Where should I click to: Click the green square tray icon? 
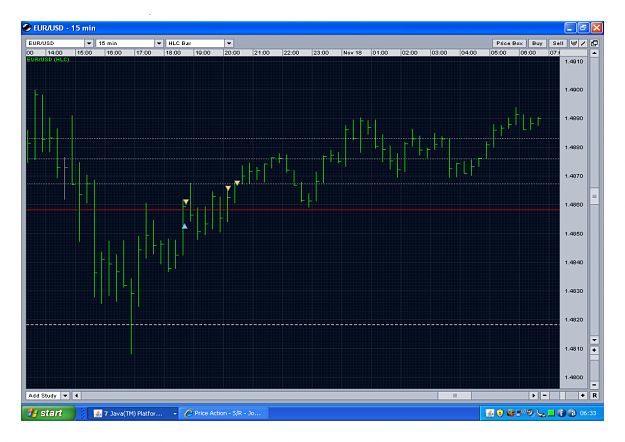551,413
